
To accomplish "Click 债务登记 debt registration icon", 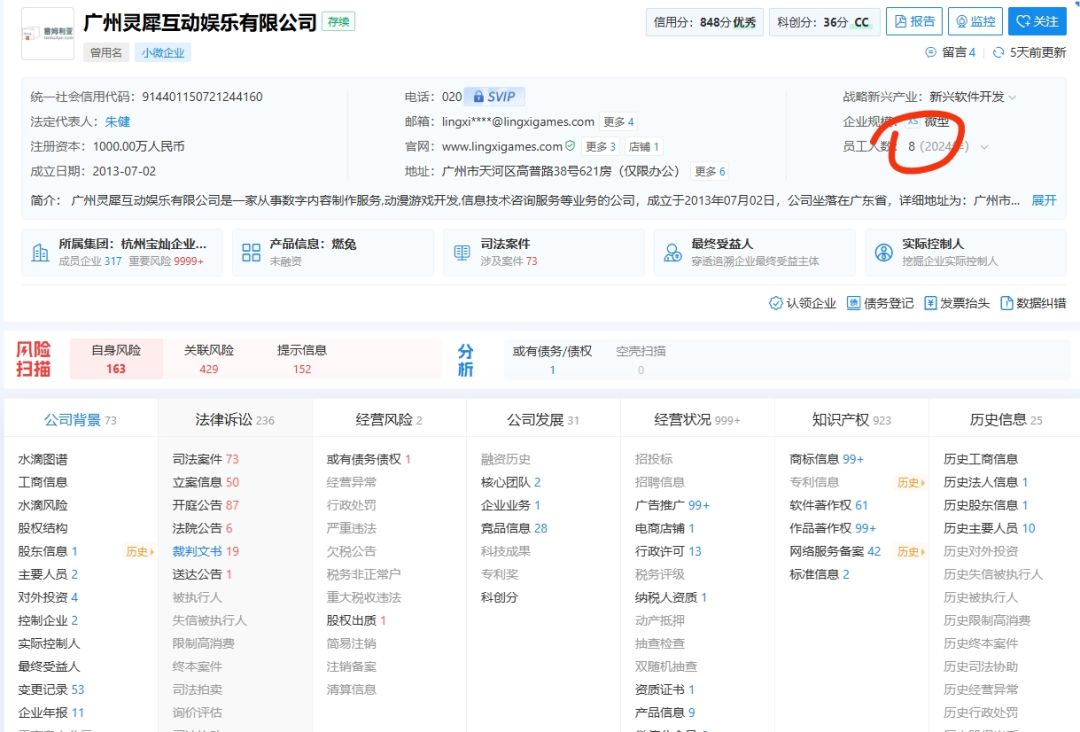I will pyautogui.click(x=853, y=303).
